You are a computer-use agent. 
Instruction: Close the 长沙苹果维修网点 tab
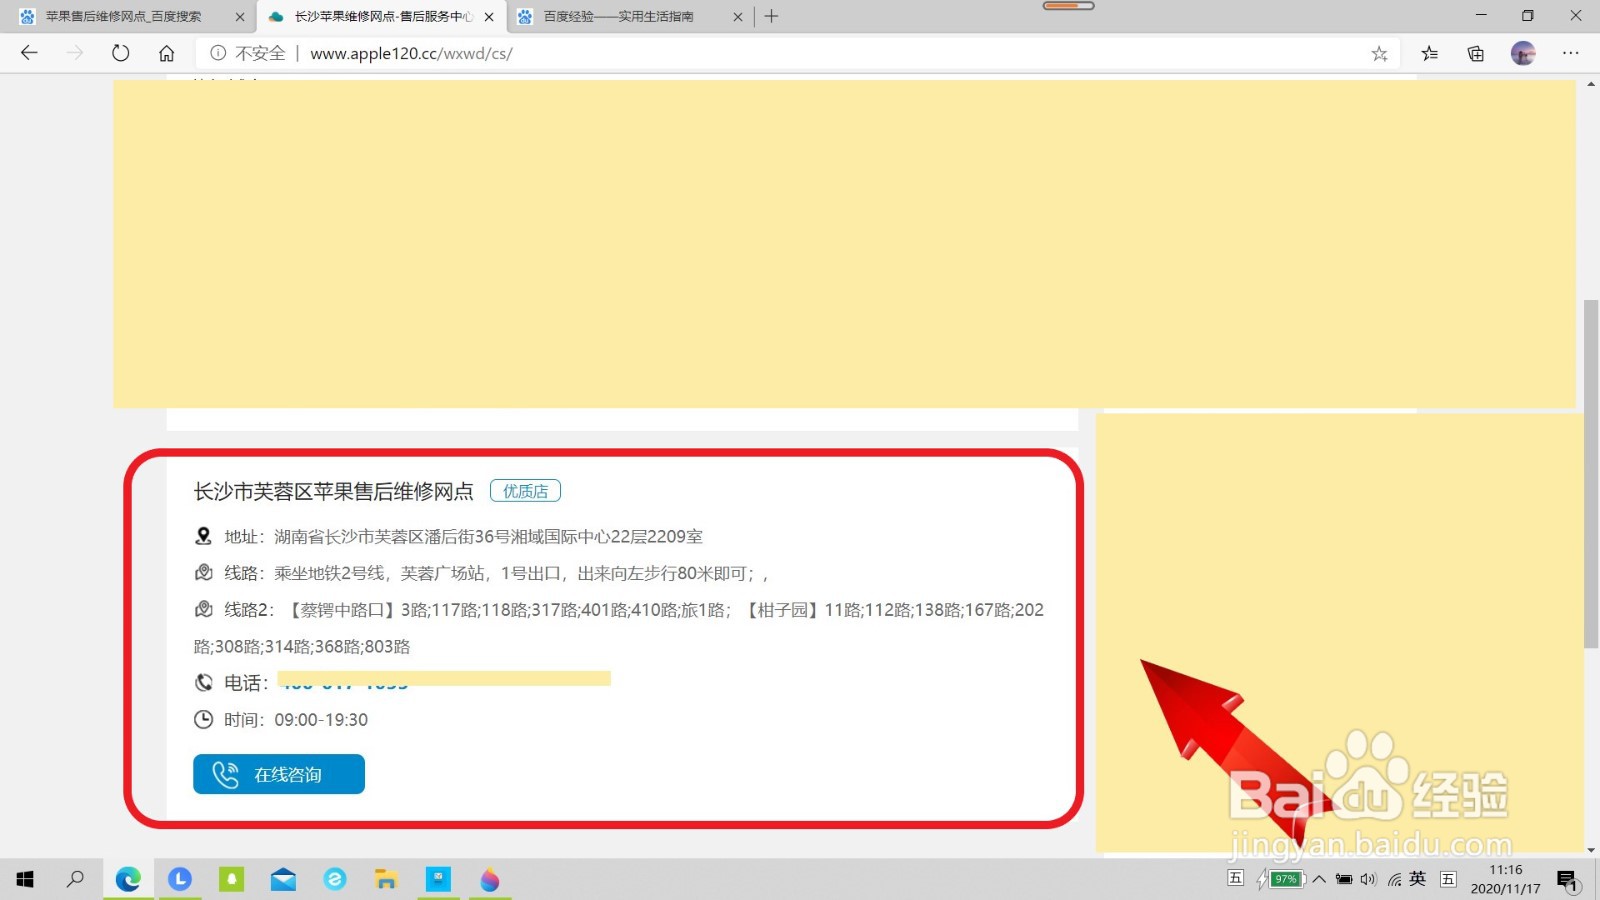[x=489, y=17]
